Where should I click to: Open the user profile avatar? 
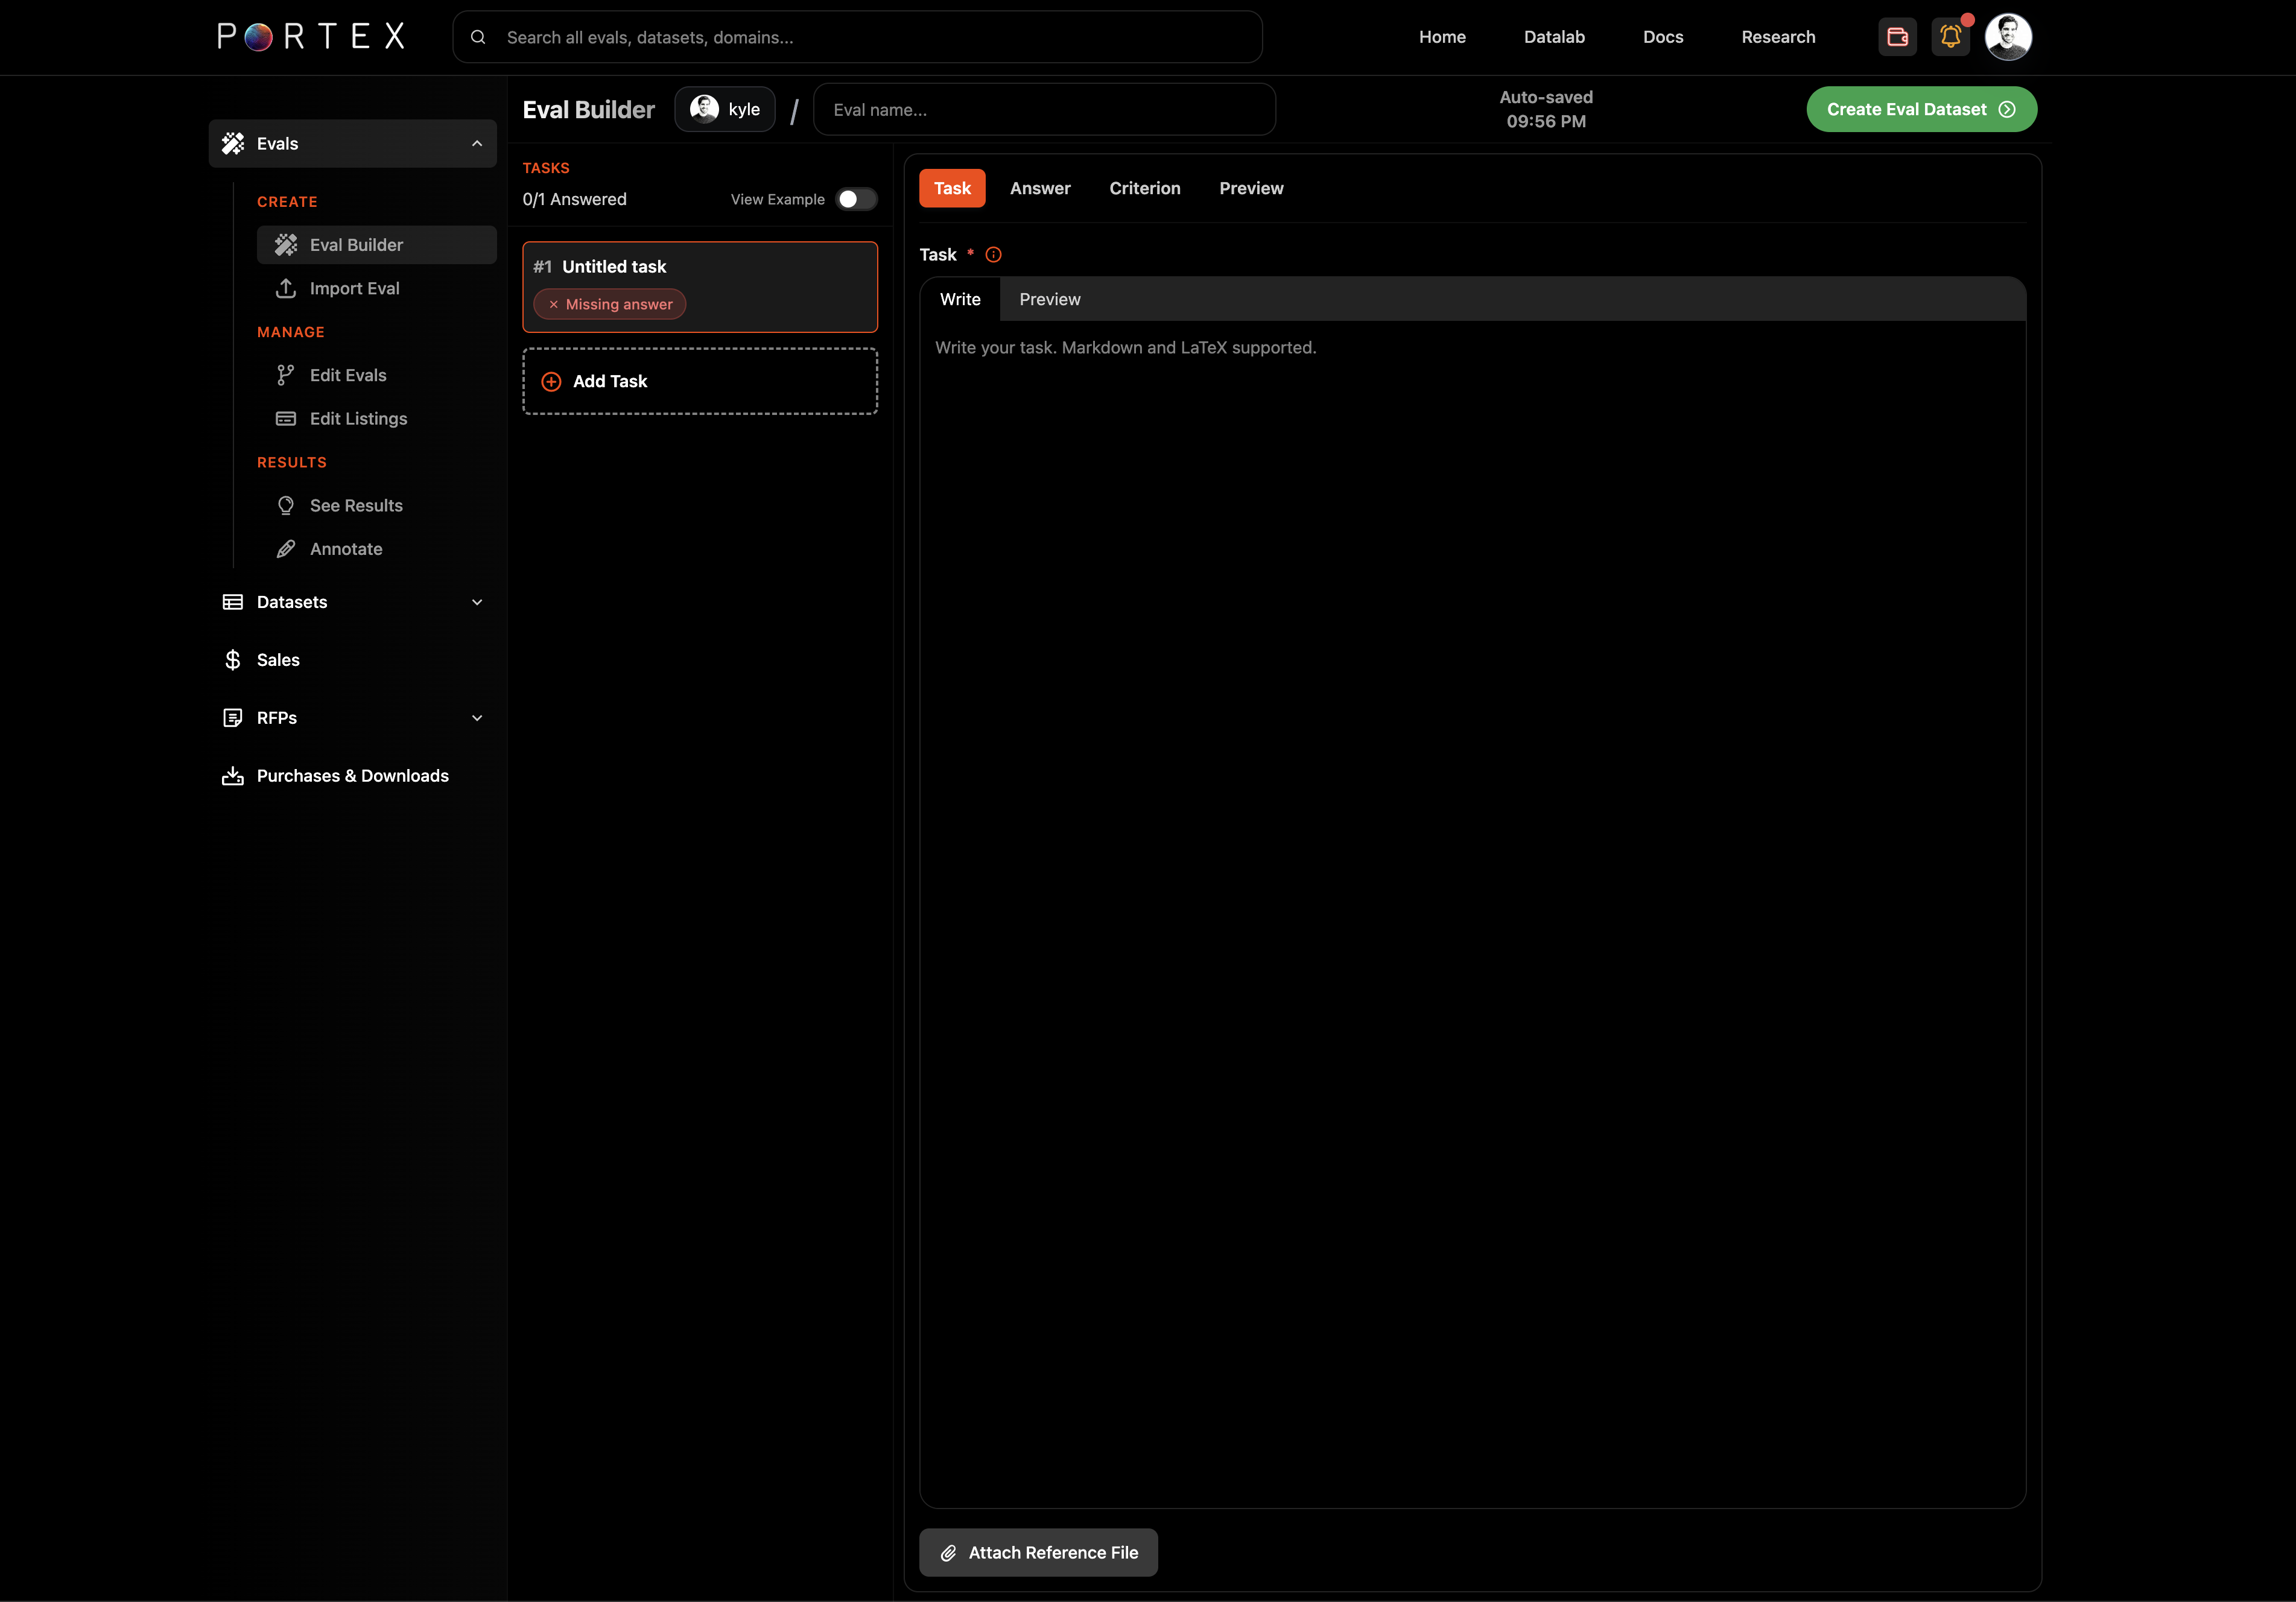coord(2007,37)
